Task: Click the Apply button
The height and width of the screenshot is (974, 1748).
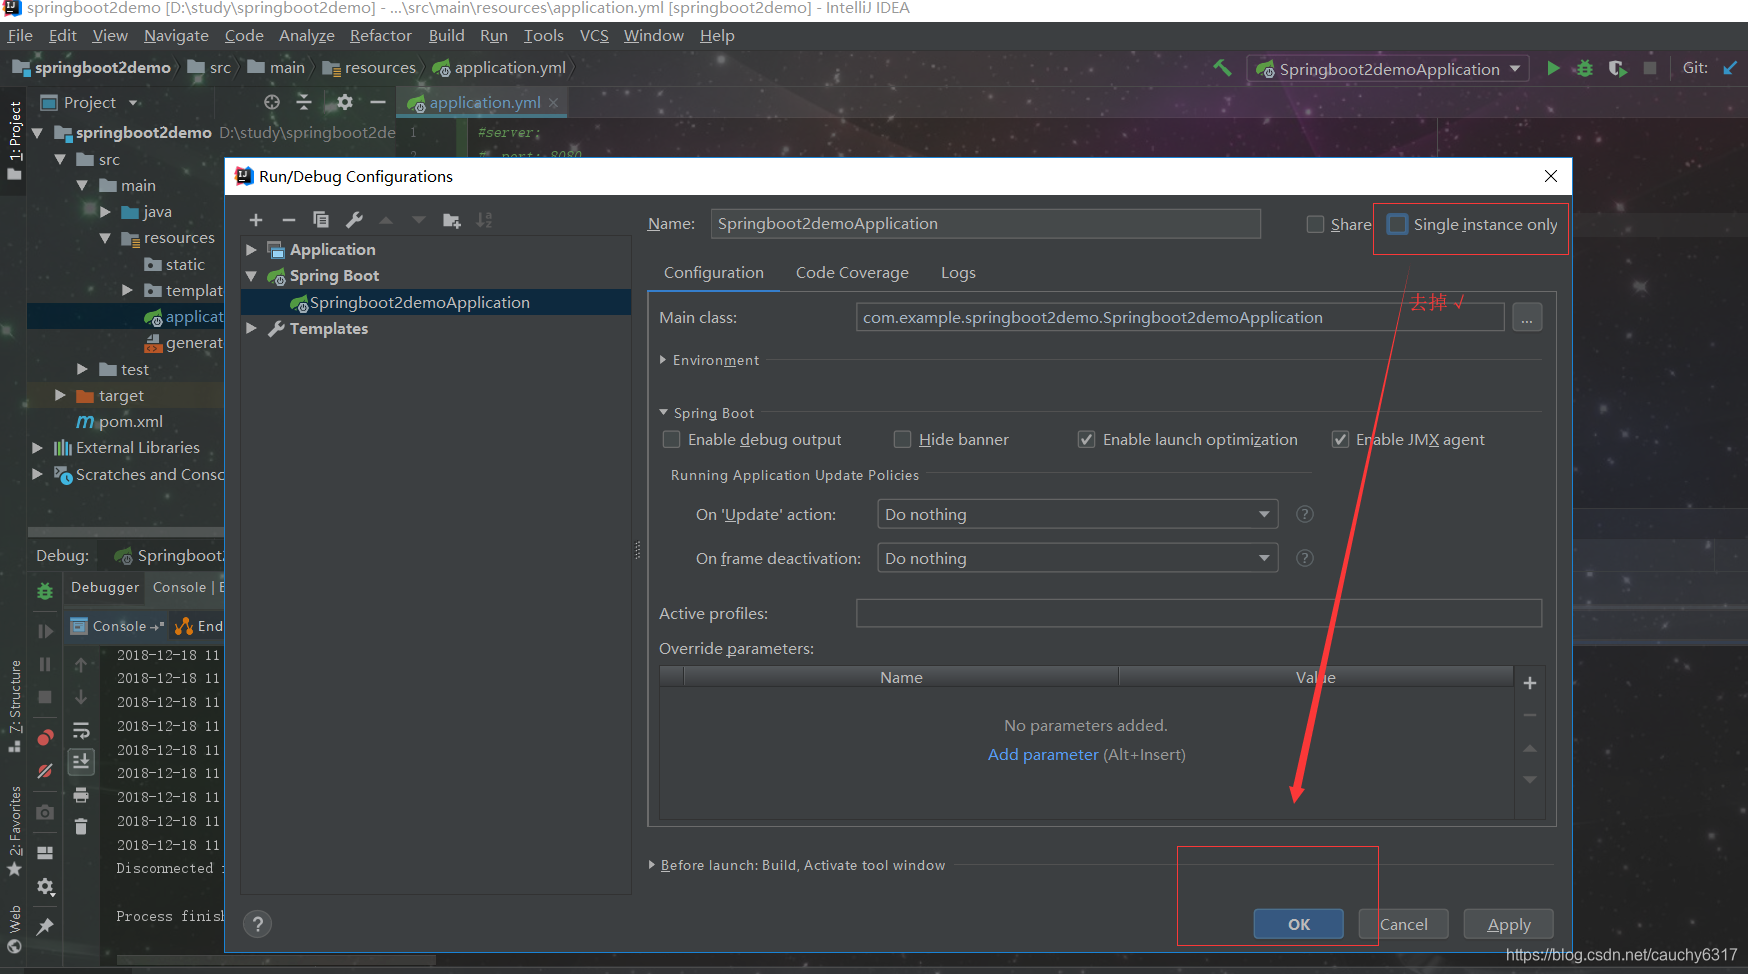Action: (x=1509, y=924)
